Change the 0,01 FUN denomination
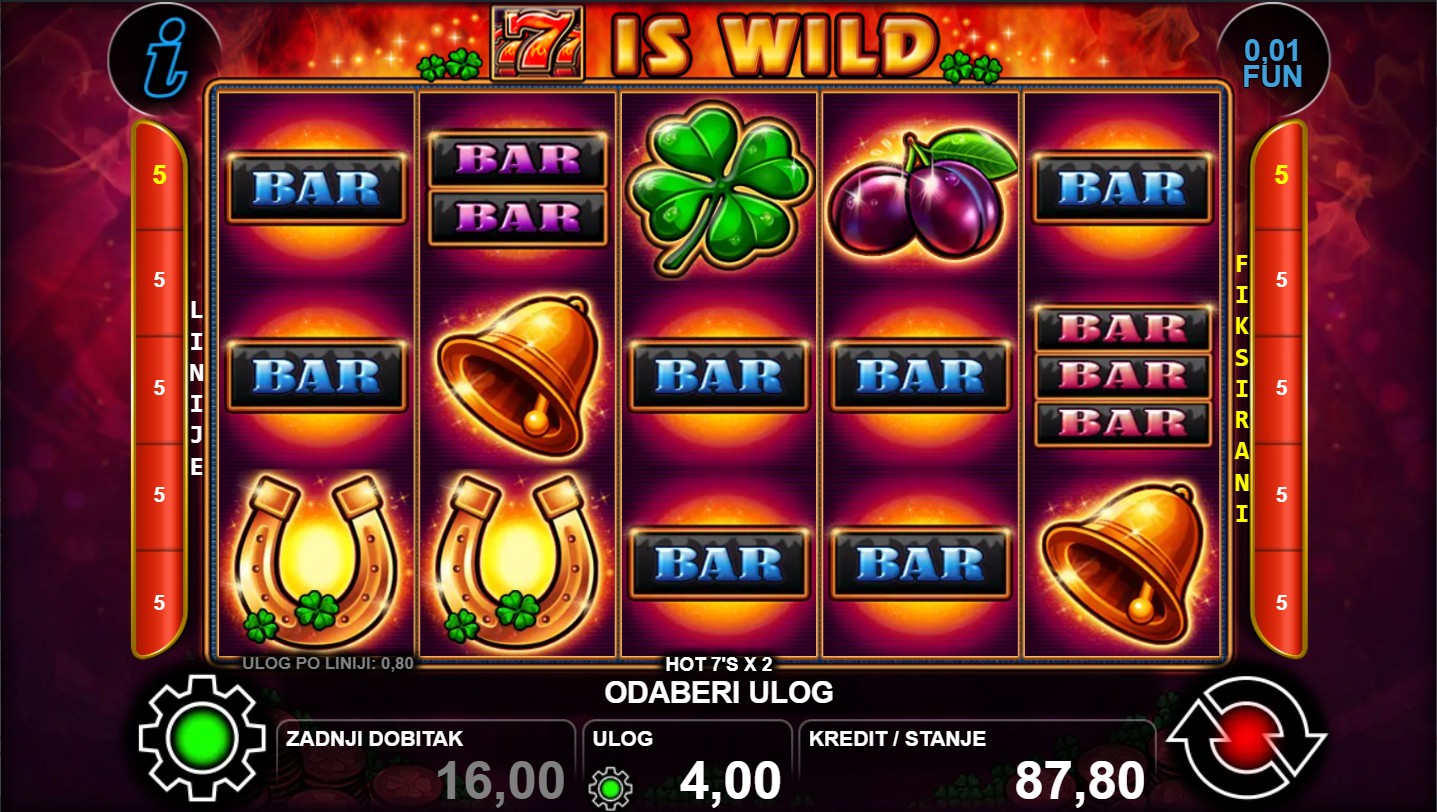Screen dimensions: 1437x812 [x=1273, y=60]
